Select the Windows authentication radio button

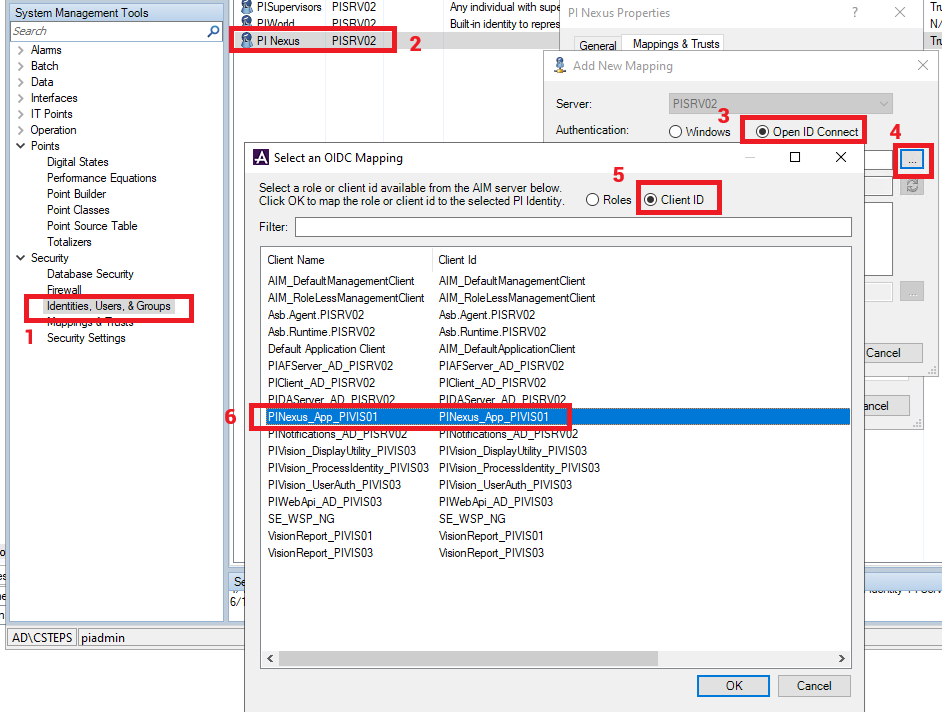675,132
